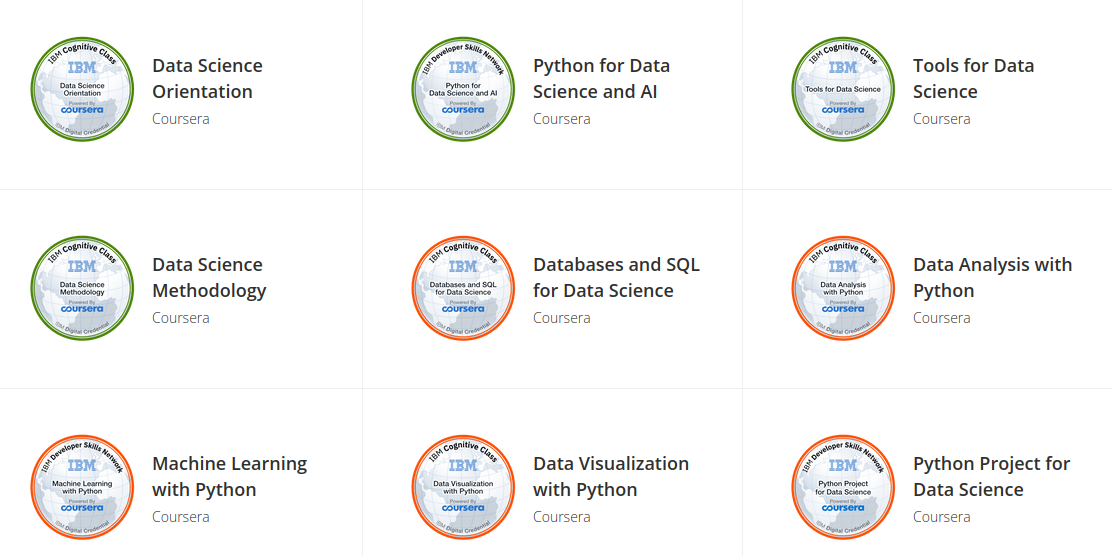Viewport: 1112px width, 556px height.
Task: Click the Data Science Methodology badge icon
Action: 82,288
